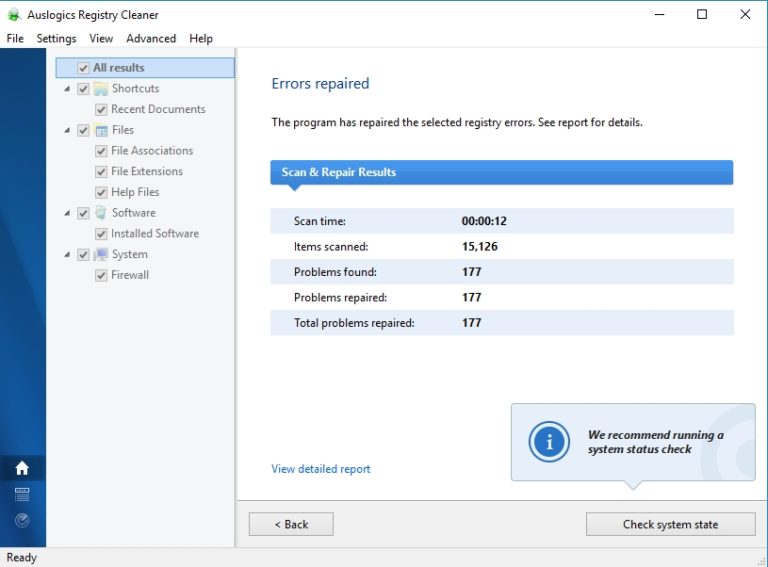Open the Home view in the sidebar
Screen dimensions: 768x567
(x=22, y=468)
